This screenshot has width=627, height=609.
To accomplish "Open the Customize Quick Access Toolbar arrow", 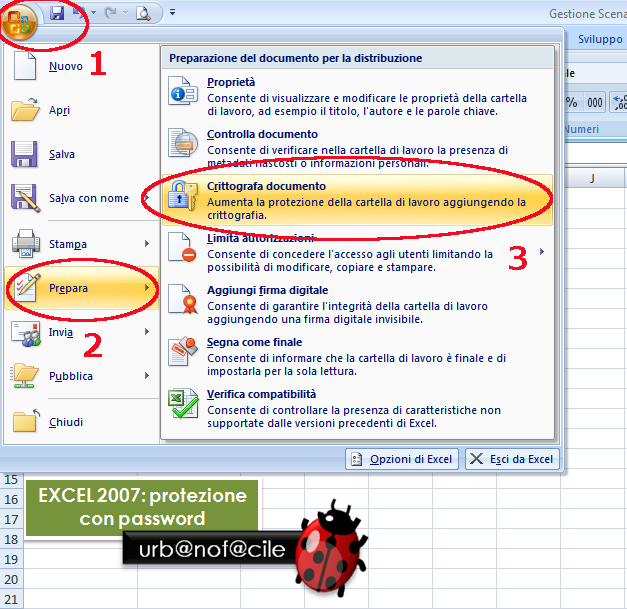I will tap(172, 13).
